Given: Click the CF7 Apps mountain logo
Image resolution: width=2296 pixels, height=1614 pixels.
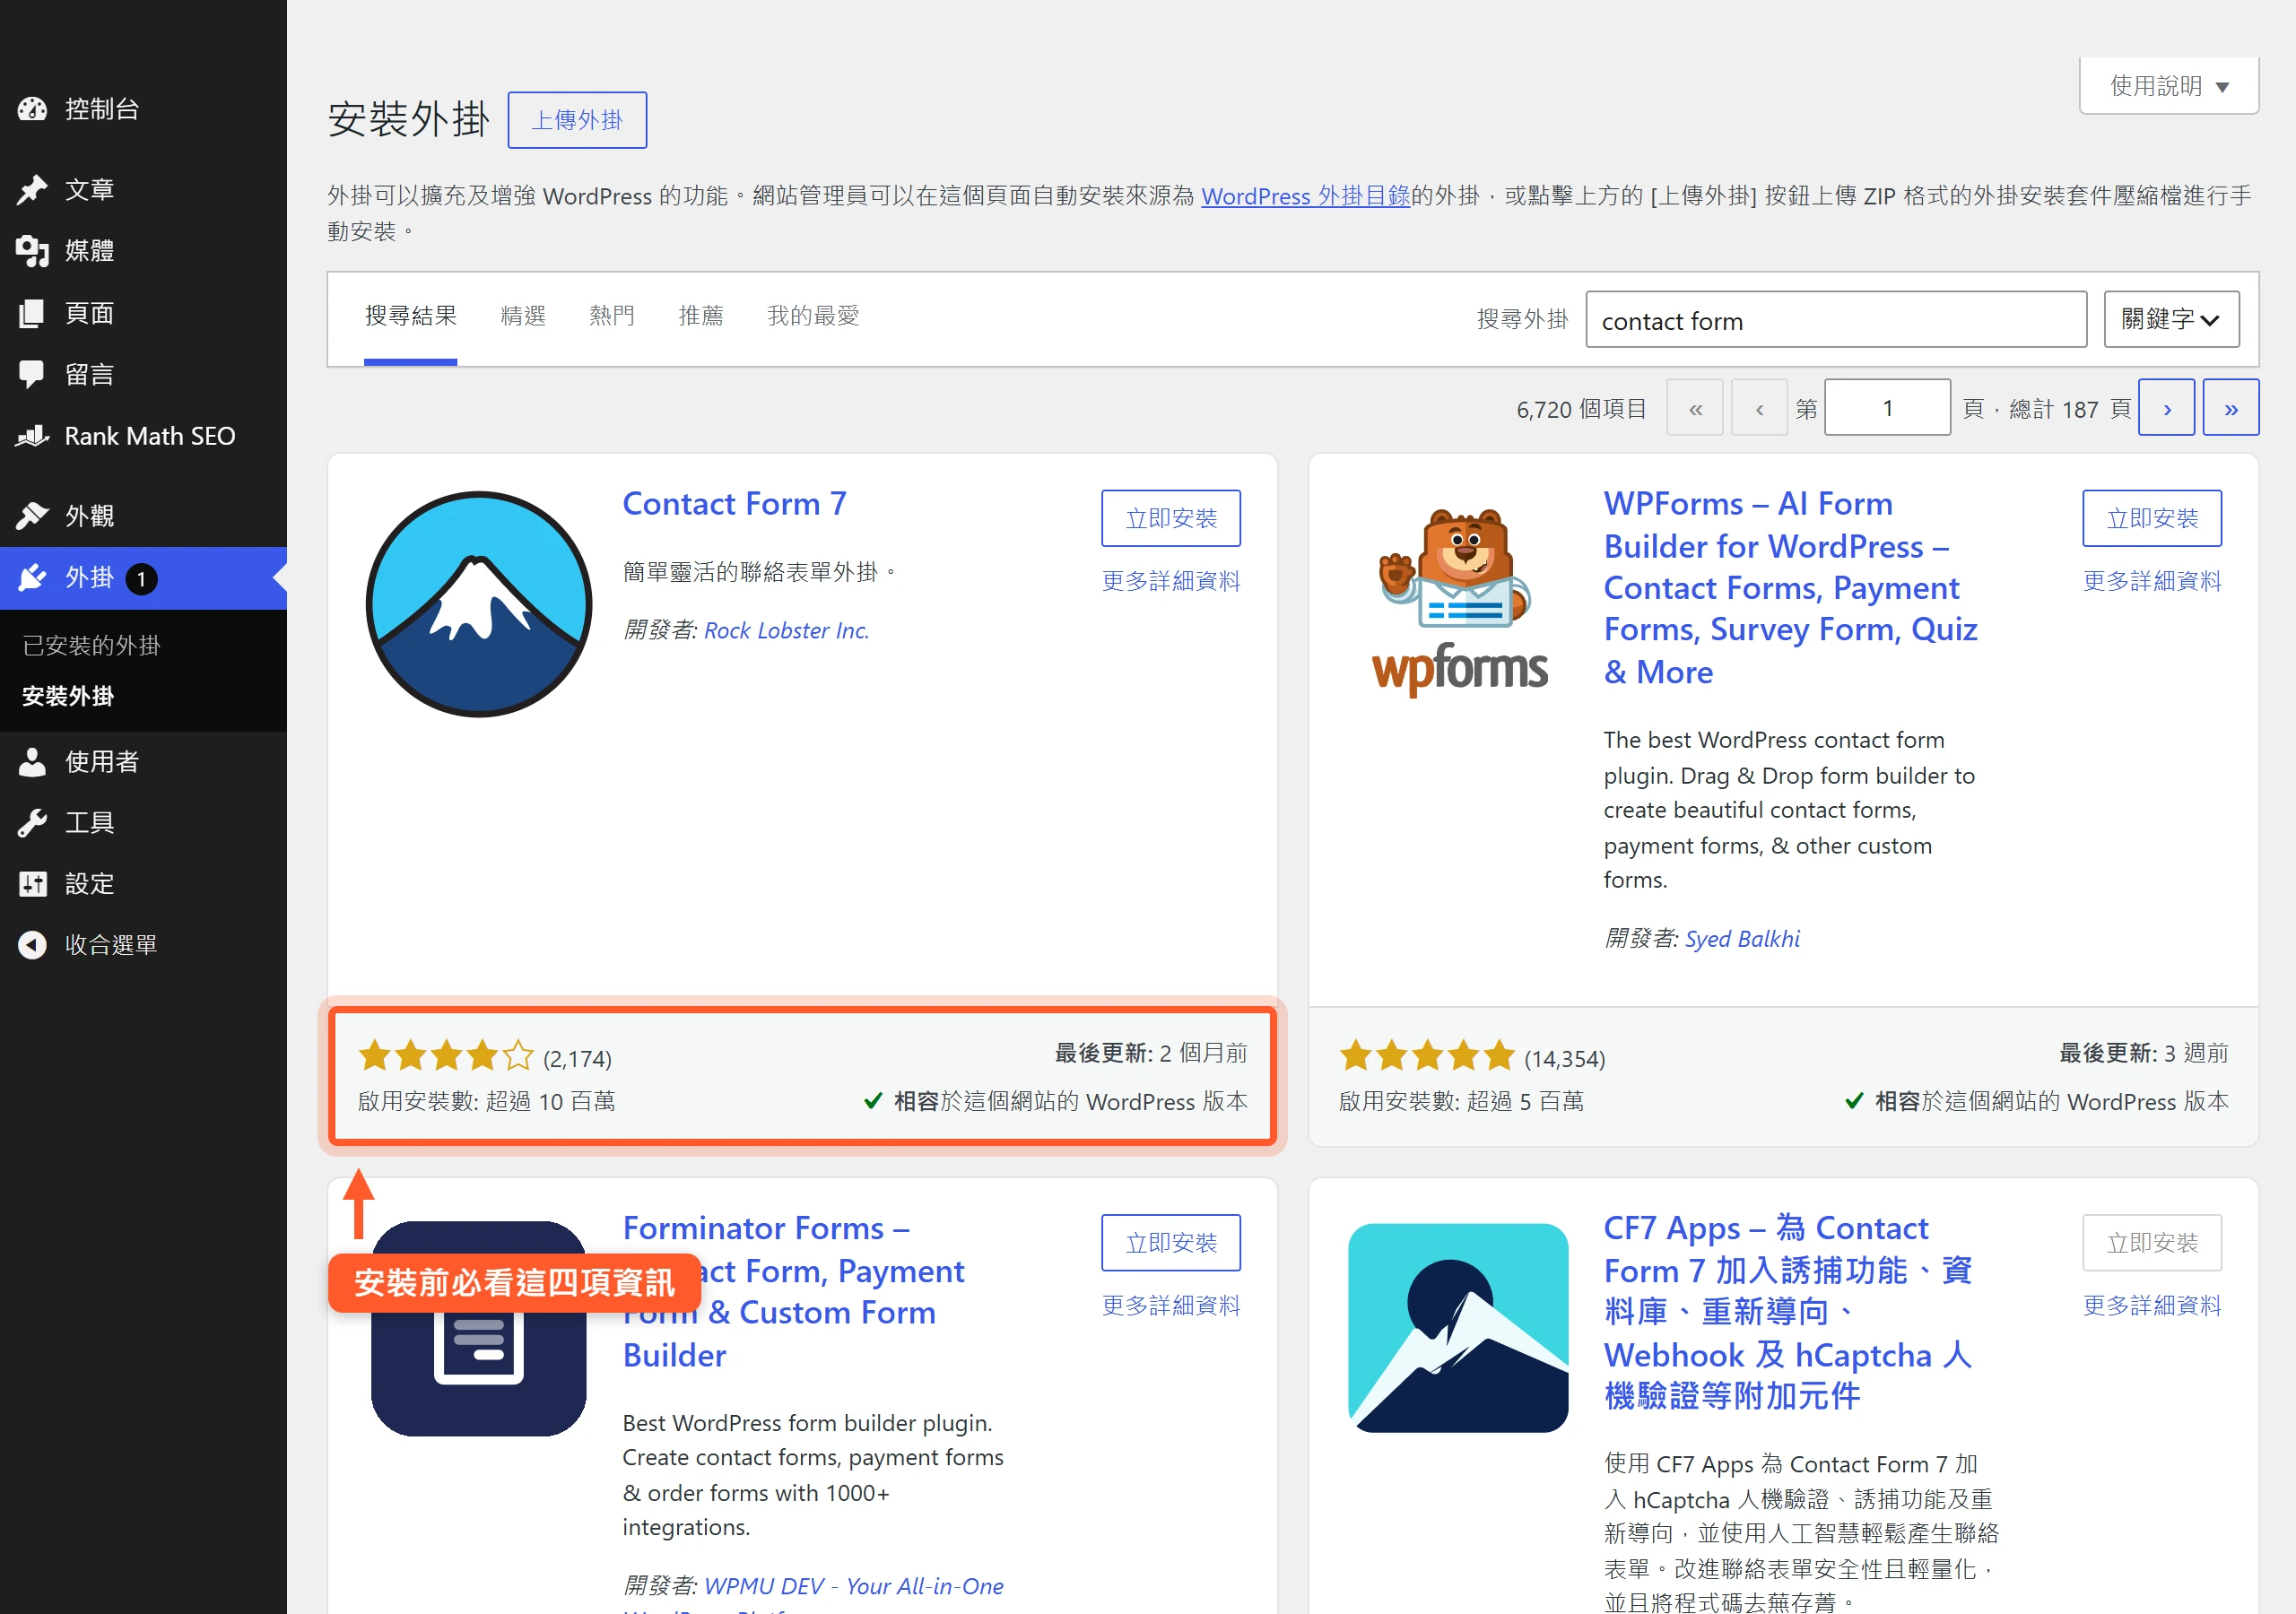Looking at the screenshot, I should click(1459, 1328).
